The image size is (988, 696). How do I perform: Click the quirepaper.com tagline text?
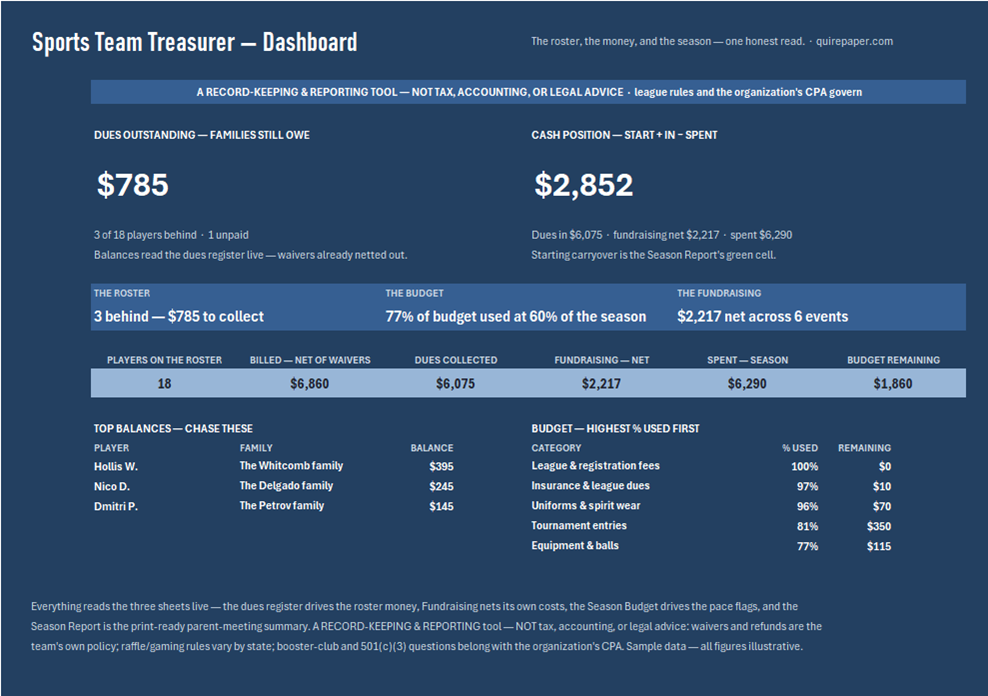click(x=711, y=42)
